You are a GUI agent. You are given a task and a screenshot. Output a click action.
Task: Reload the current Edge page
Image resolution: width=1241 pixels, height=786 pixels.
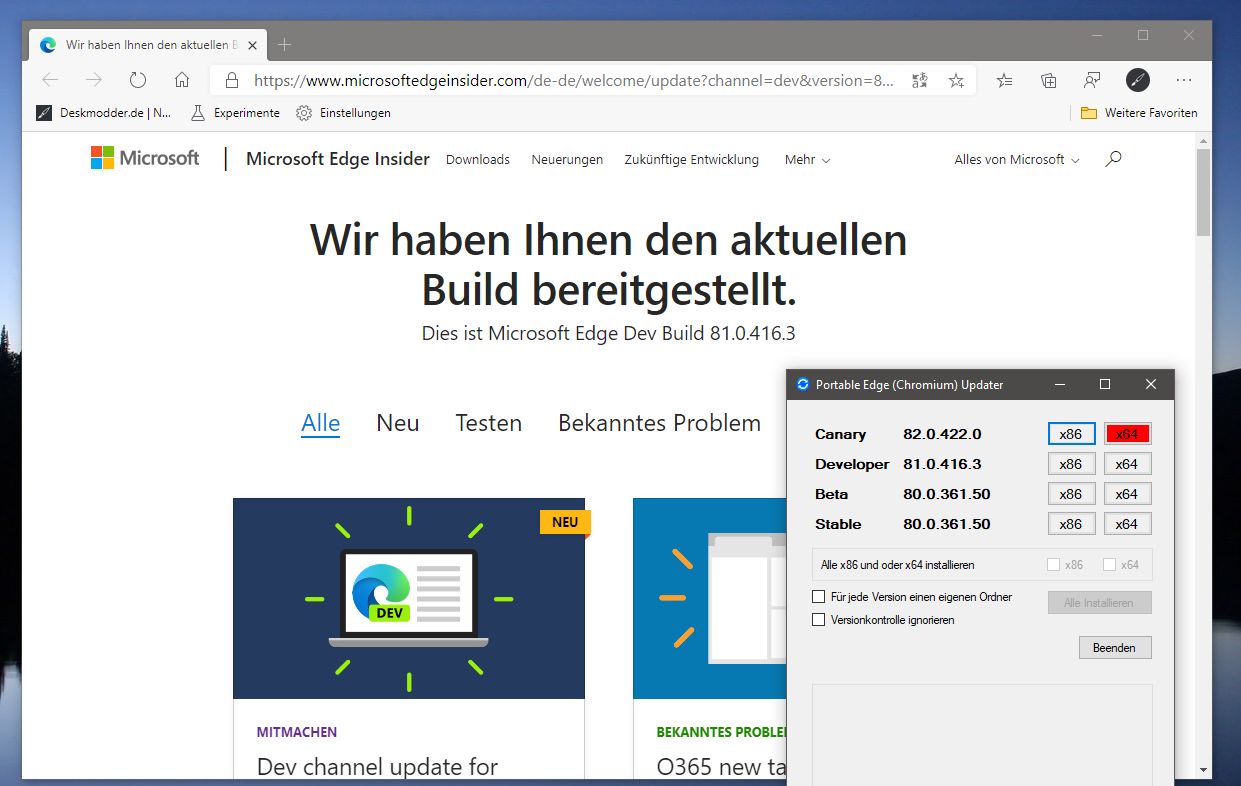138,80
